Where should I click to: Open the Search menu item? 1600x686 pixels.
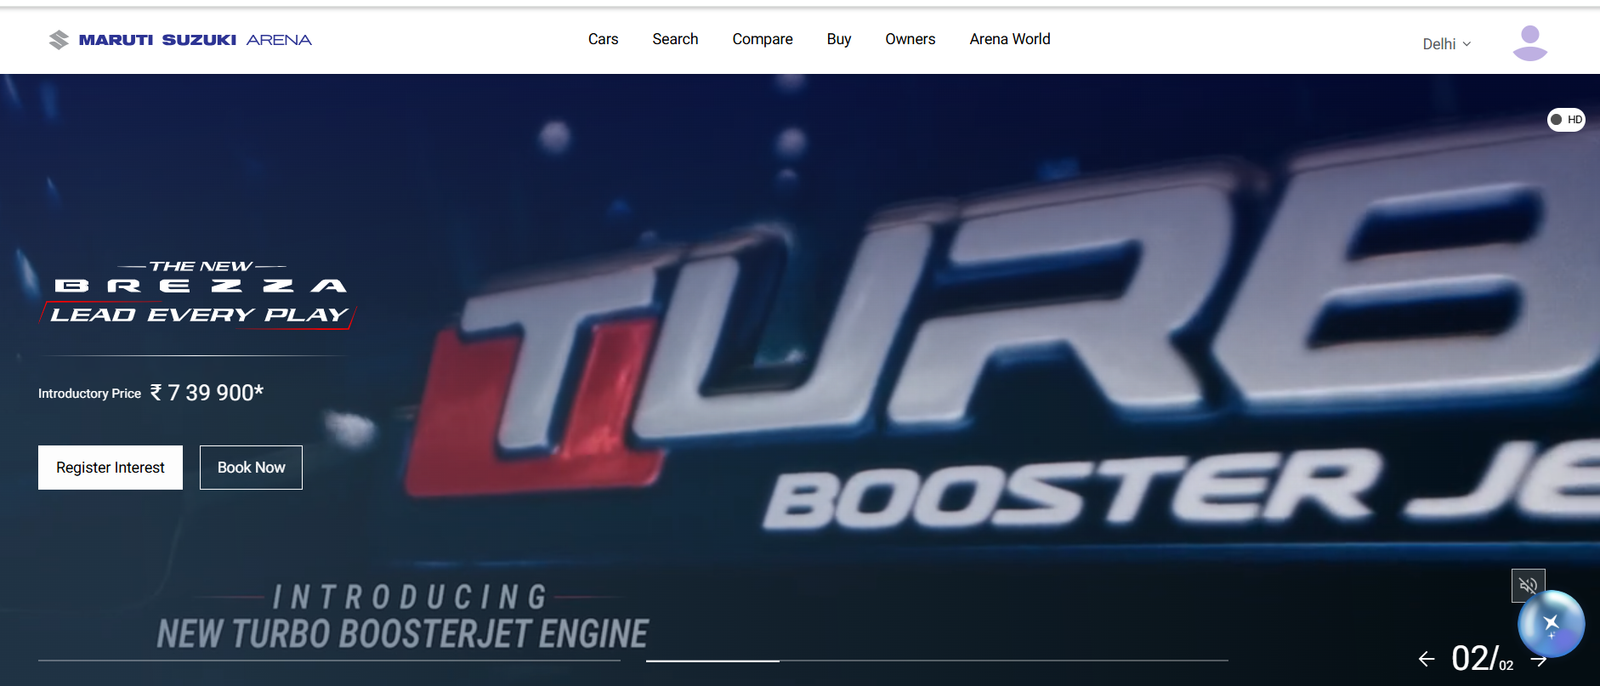(675, 39)
